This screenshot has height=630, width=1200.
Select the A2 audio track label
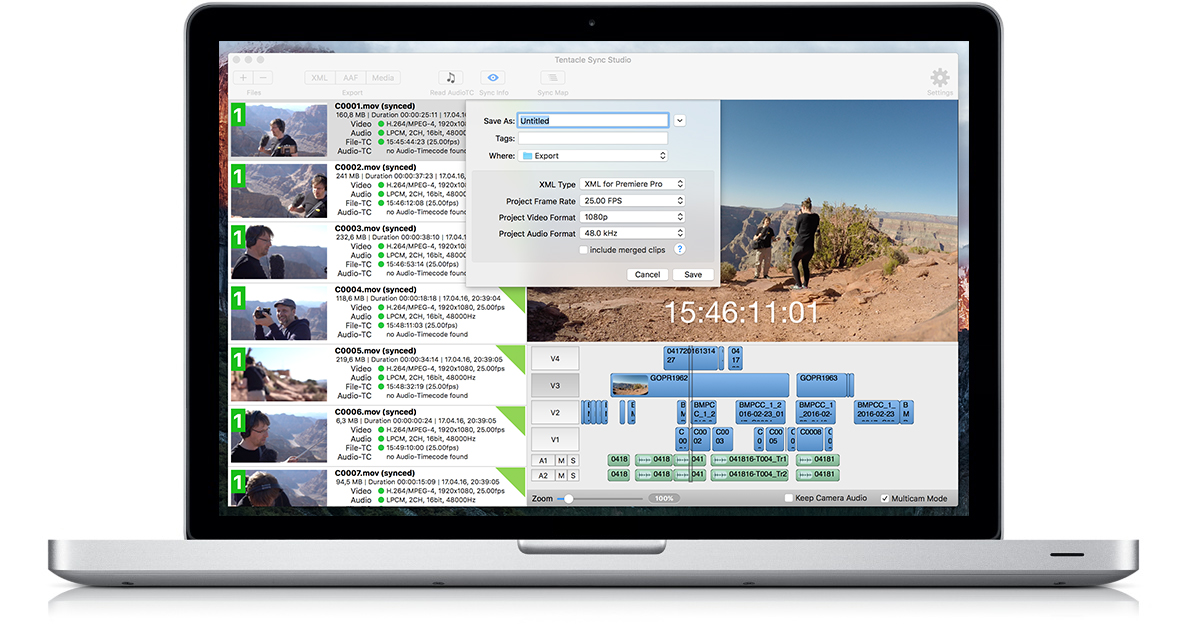[543, 474]
